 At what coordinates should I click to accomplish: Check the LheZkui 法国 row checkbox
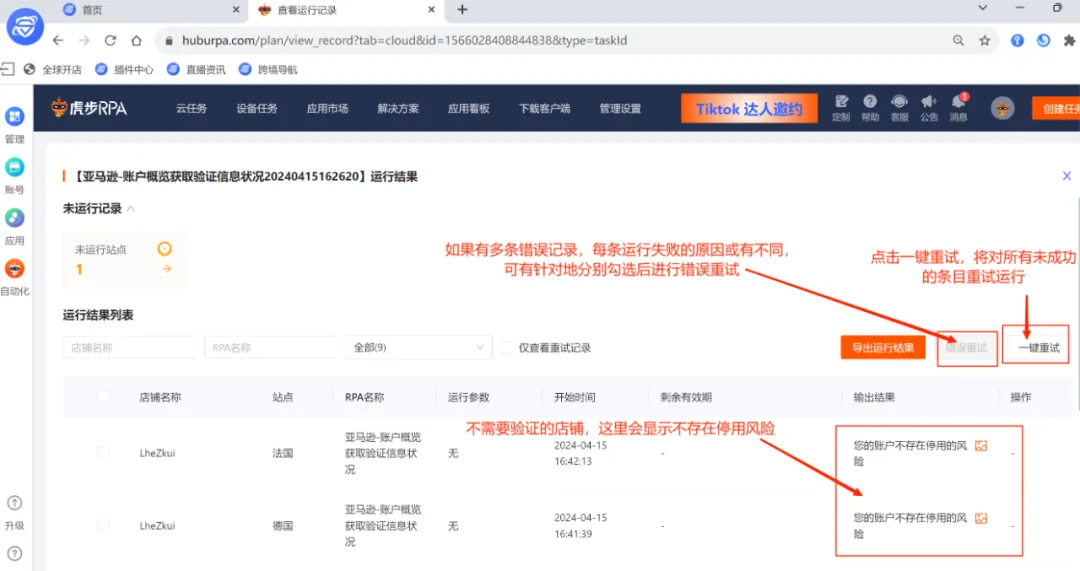click(103, 453)
